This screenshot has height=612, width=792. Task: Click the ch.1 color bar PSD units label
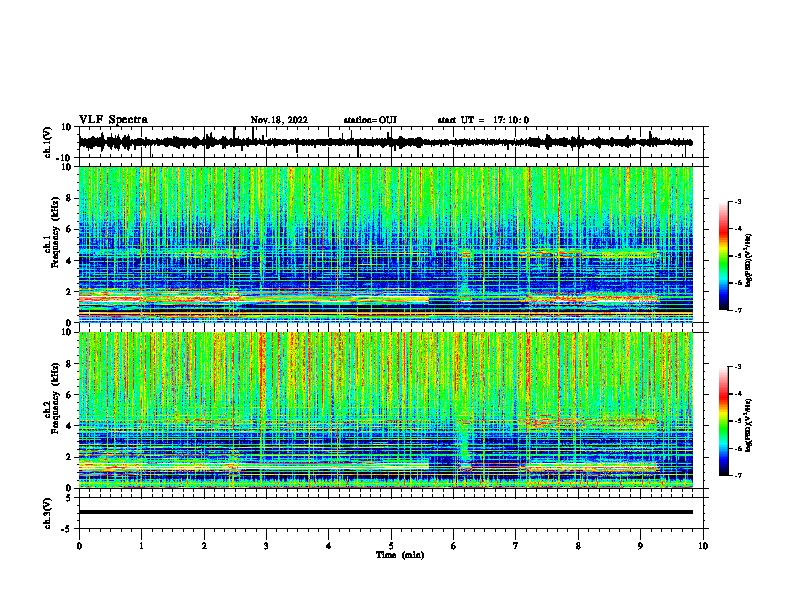(749, 260)
